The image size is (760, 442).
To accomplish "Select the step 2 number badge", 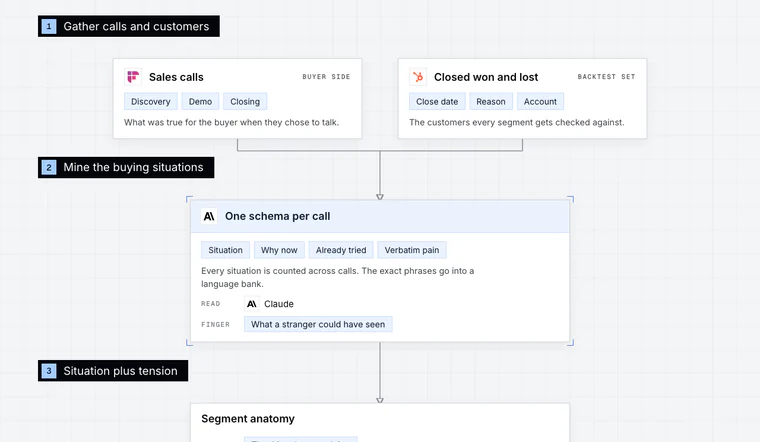I will (49, 167).
